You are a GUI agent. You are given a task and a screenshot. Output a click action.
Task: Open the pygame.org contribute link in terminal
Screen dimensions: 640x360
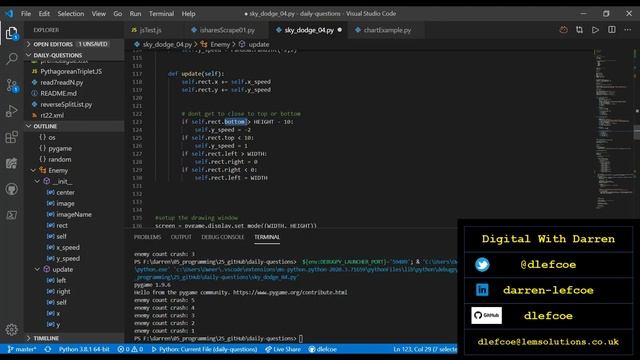pyautogui.click(x=290, y=292)
